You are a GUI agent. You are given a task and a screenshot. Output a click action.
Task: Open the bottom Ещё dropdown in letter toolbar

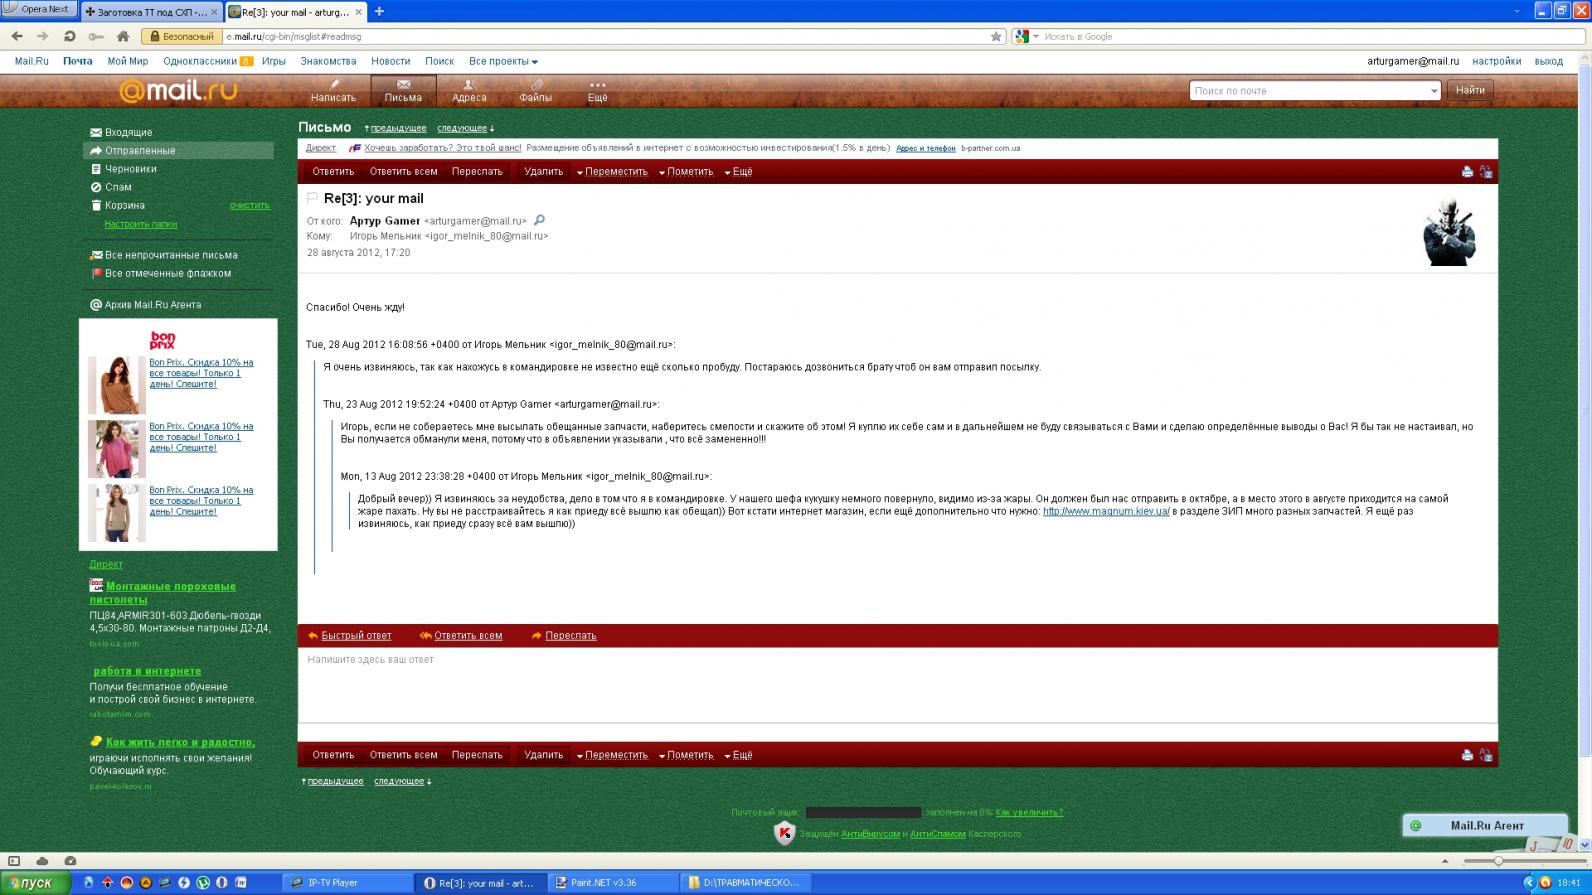[738, 755]
